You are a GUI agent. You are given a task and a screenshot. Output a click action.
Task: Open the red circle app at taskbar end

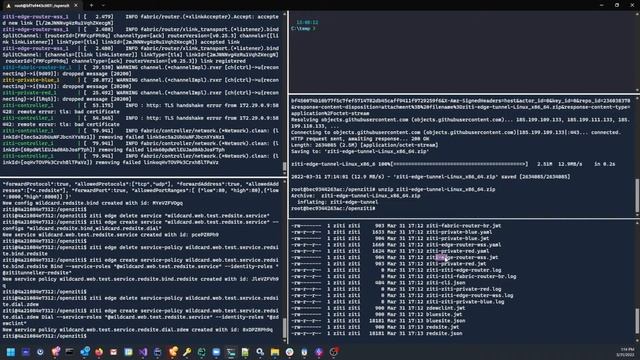(333, 352)
